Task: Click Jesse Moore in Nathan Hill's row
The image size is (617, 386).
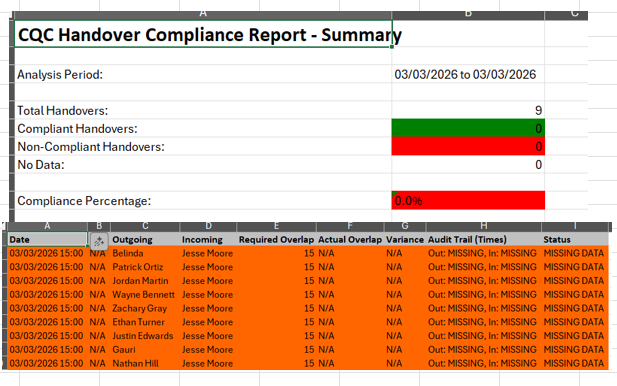Action: (x=209, y=363)
